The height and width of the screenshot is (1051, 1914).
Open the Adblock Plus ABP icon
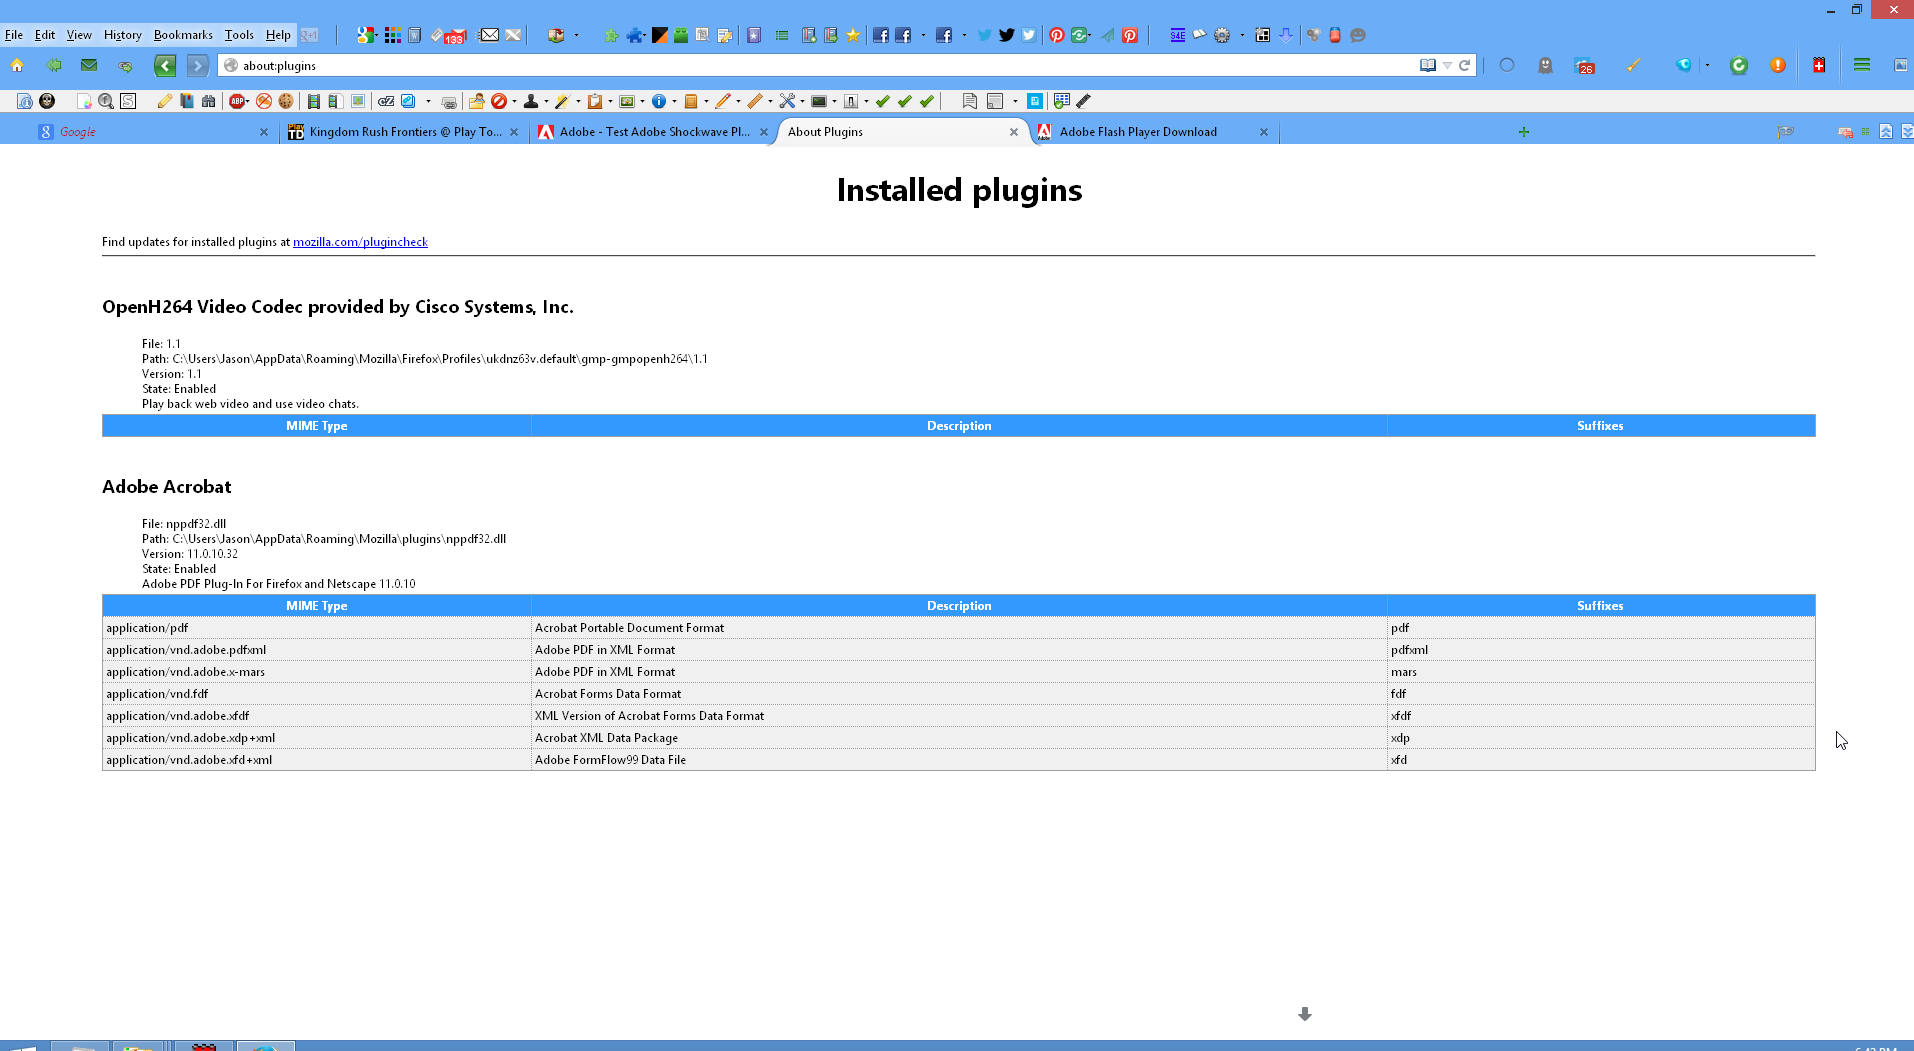click(237, 101)
